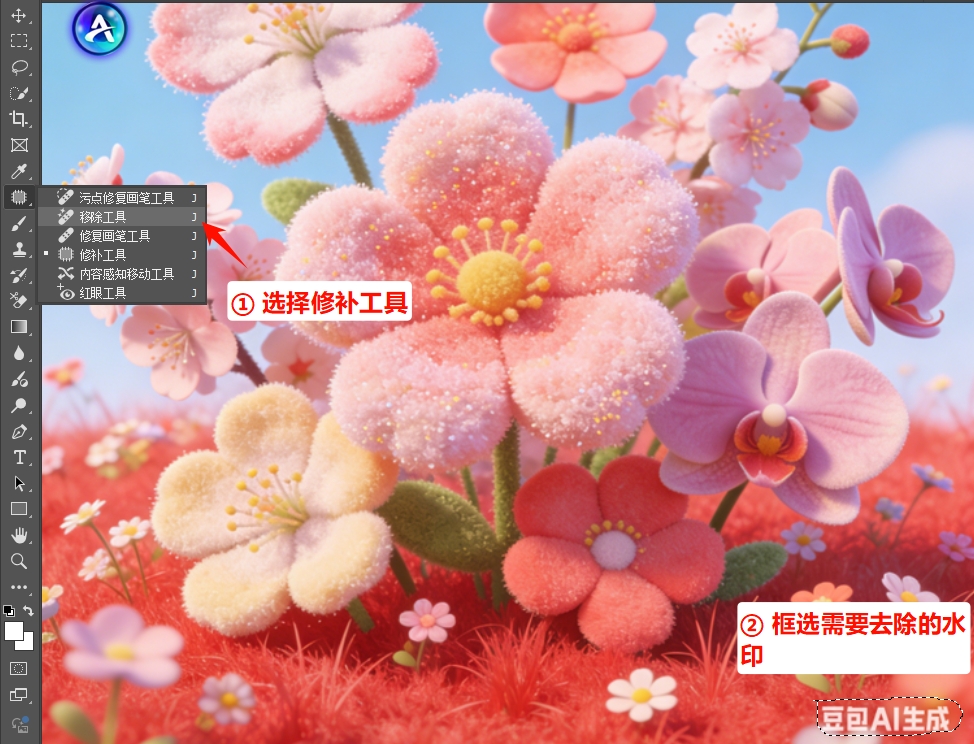Select the Hand tool
Viewport: 974px width, 744px height.
(x=18, y=535)
